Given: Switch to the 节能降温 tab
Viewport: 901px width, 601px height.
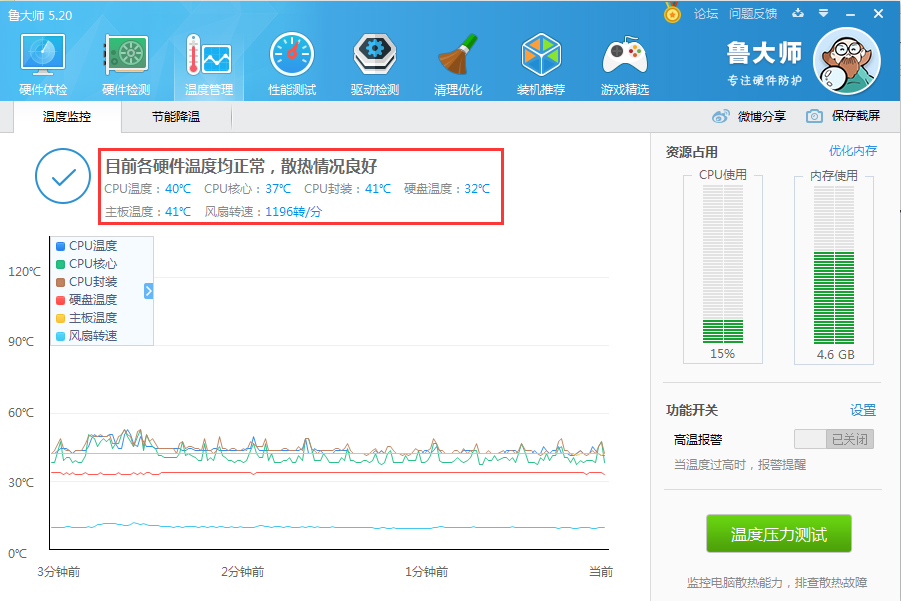Looking at the screenshot, I should (178, 117).
